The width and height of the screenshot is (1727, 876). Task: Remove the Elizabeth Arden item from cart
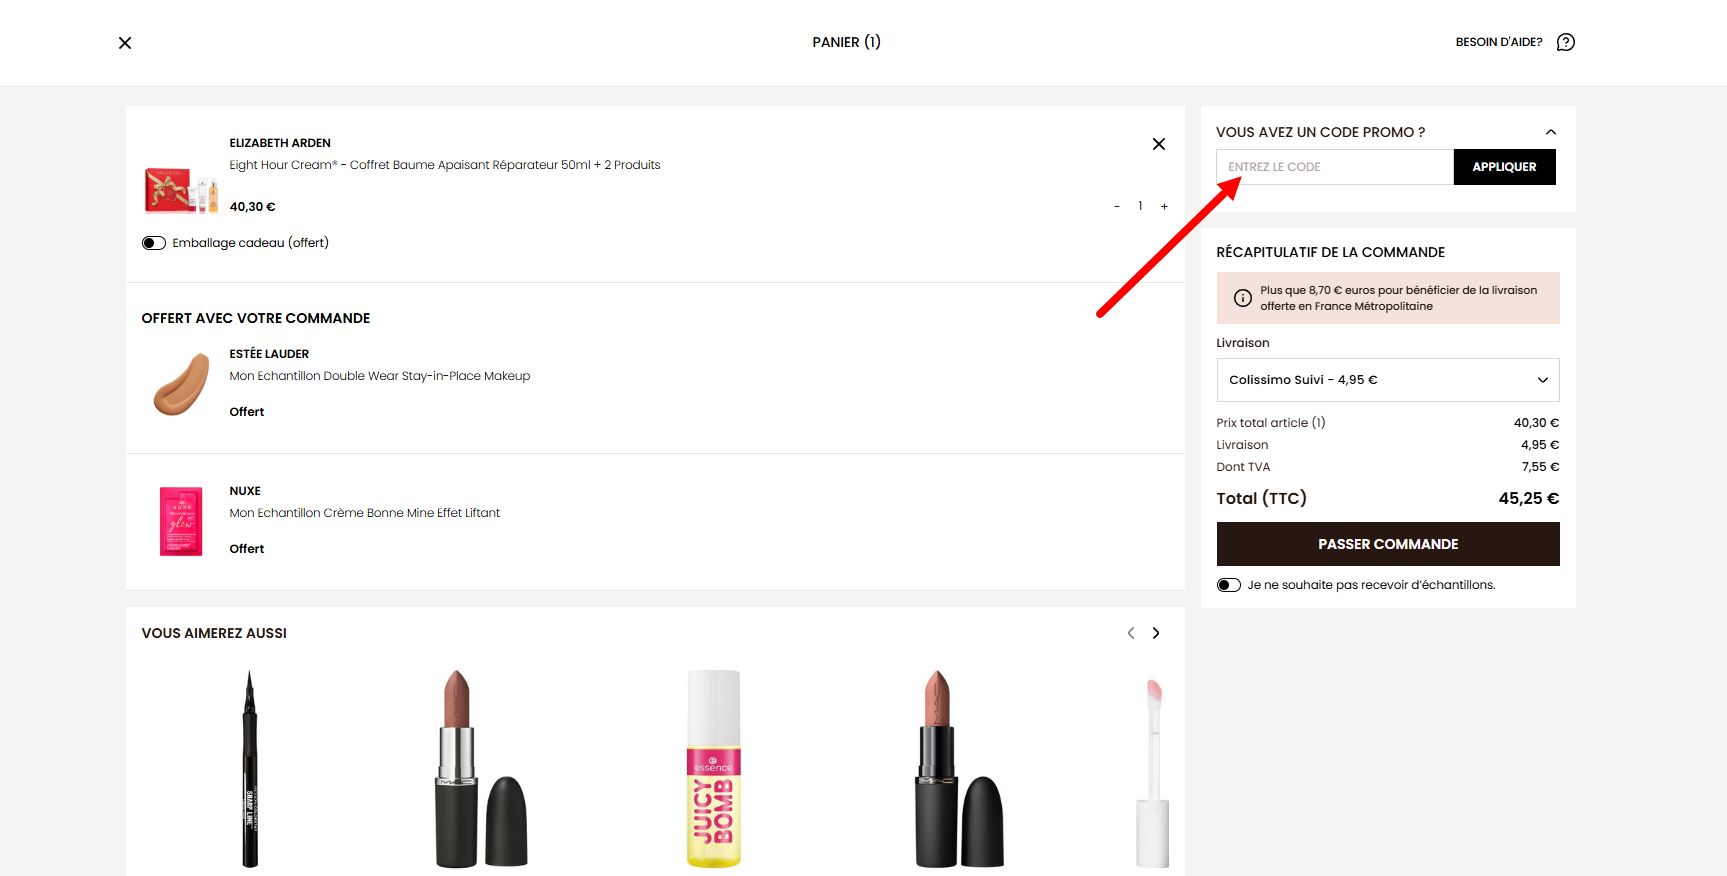1159,144
